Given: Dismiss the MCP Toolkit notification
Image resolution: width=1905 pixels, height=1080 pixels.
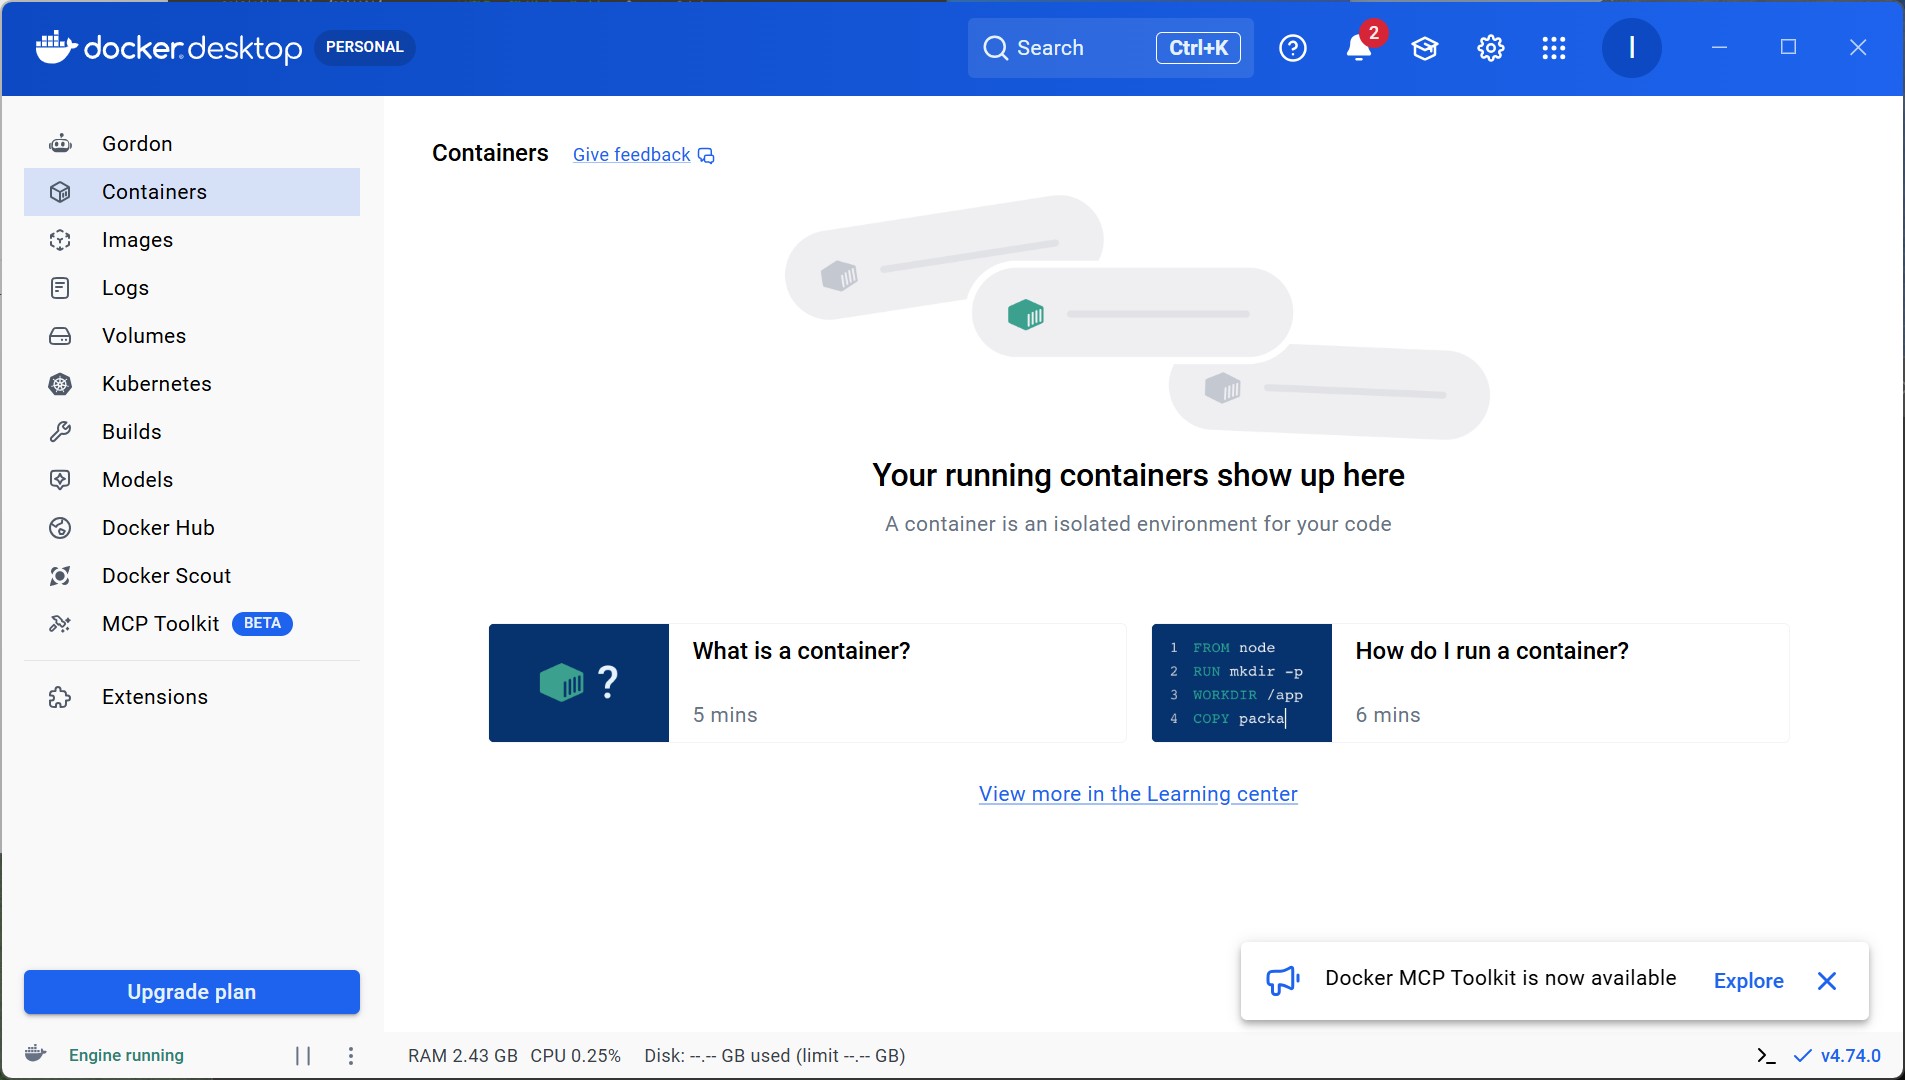Looking at the screenshot, I should pos(1827,981).
